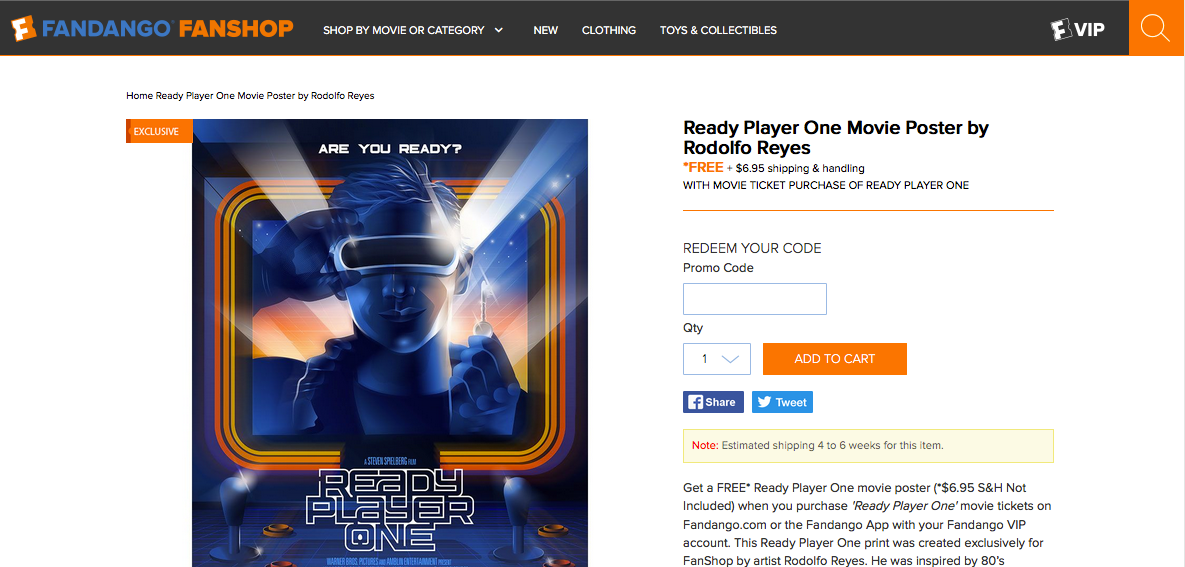Expand Shop By Movie or Category menu
1185x567 pixels.
tap(404, 30)
